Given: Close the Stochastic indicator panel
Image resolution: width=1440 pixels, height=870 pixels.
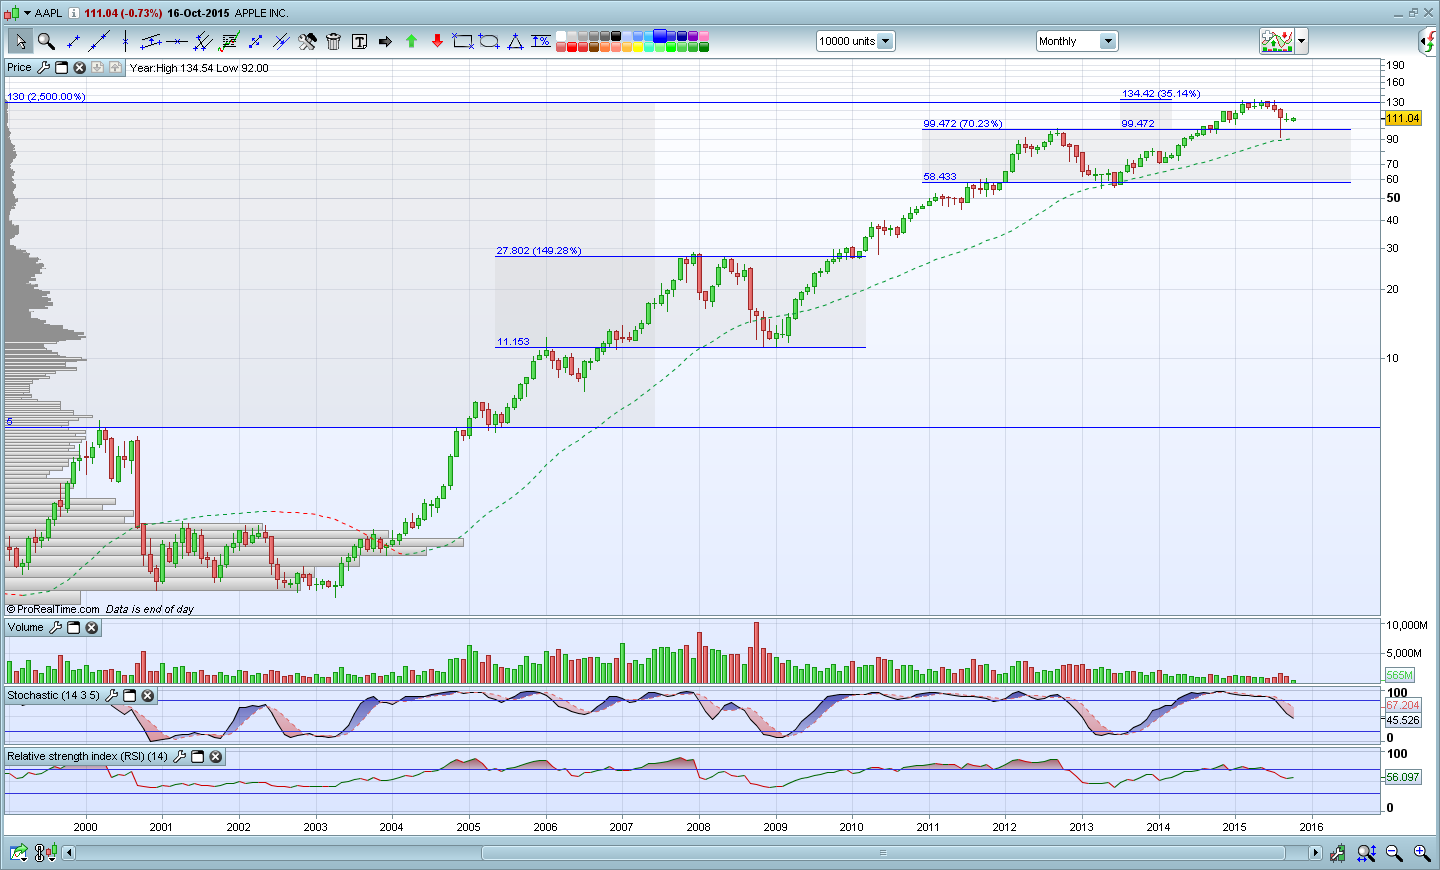Looking at the screenshot, I should (x=147, y=696).
